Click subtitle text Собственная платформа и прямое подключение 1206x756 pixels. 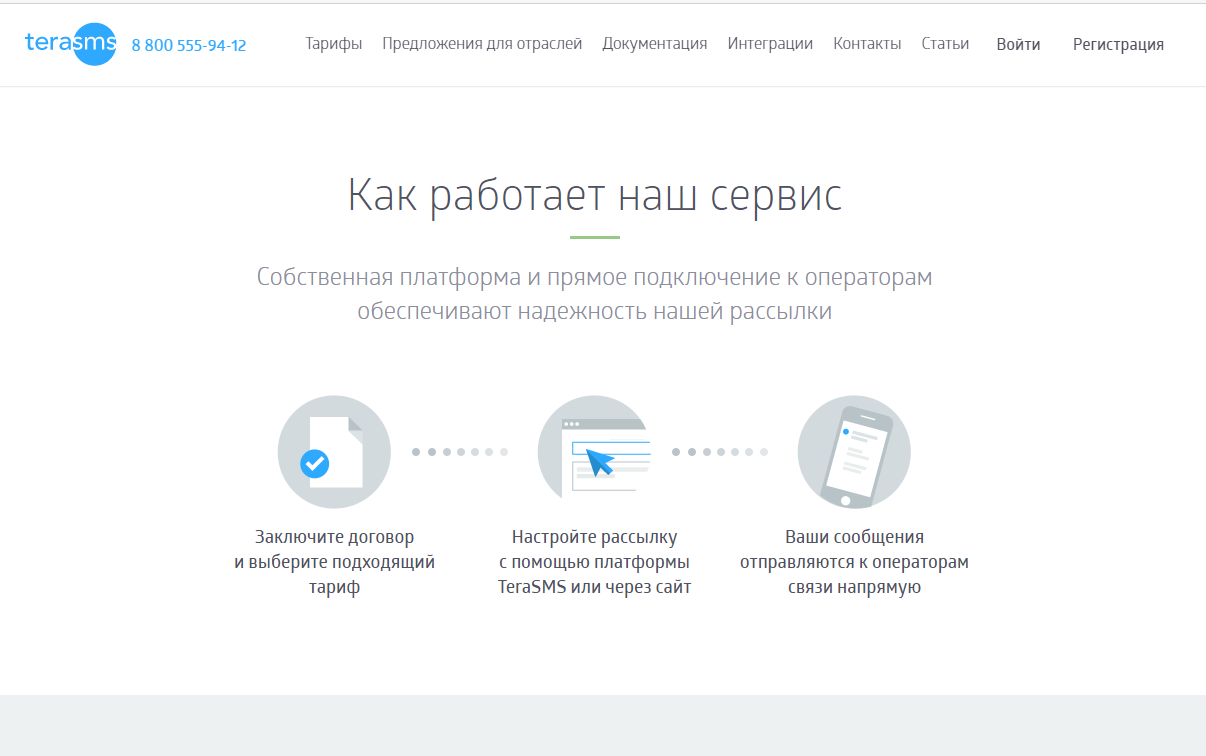pos(594,294)
